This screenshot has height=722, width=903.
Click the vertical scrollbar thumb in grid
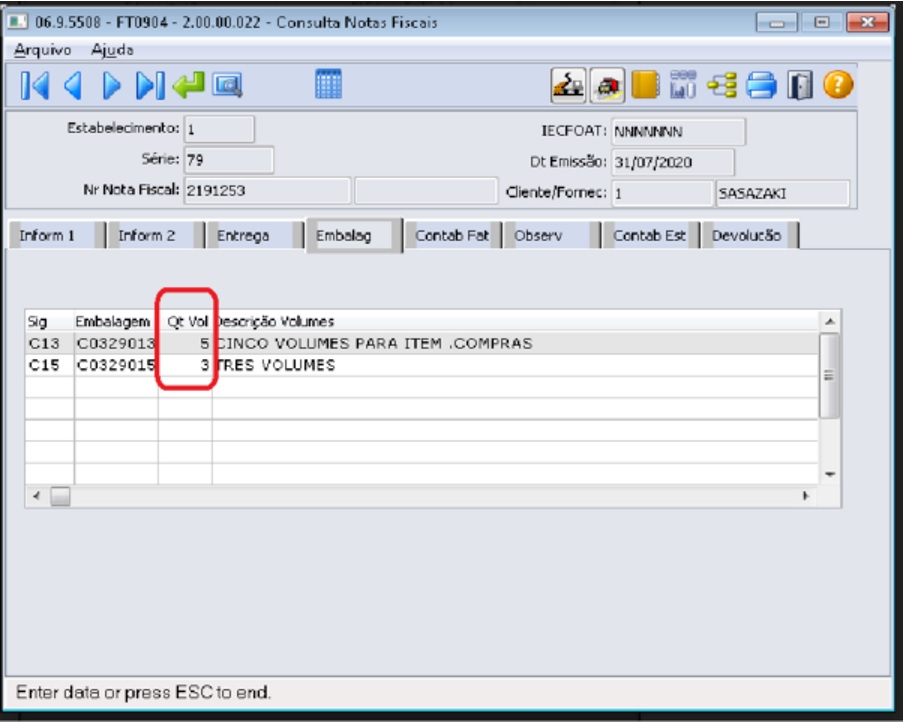[829, 375]
